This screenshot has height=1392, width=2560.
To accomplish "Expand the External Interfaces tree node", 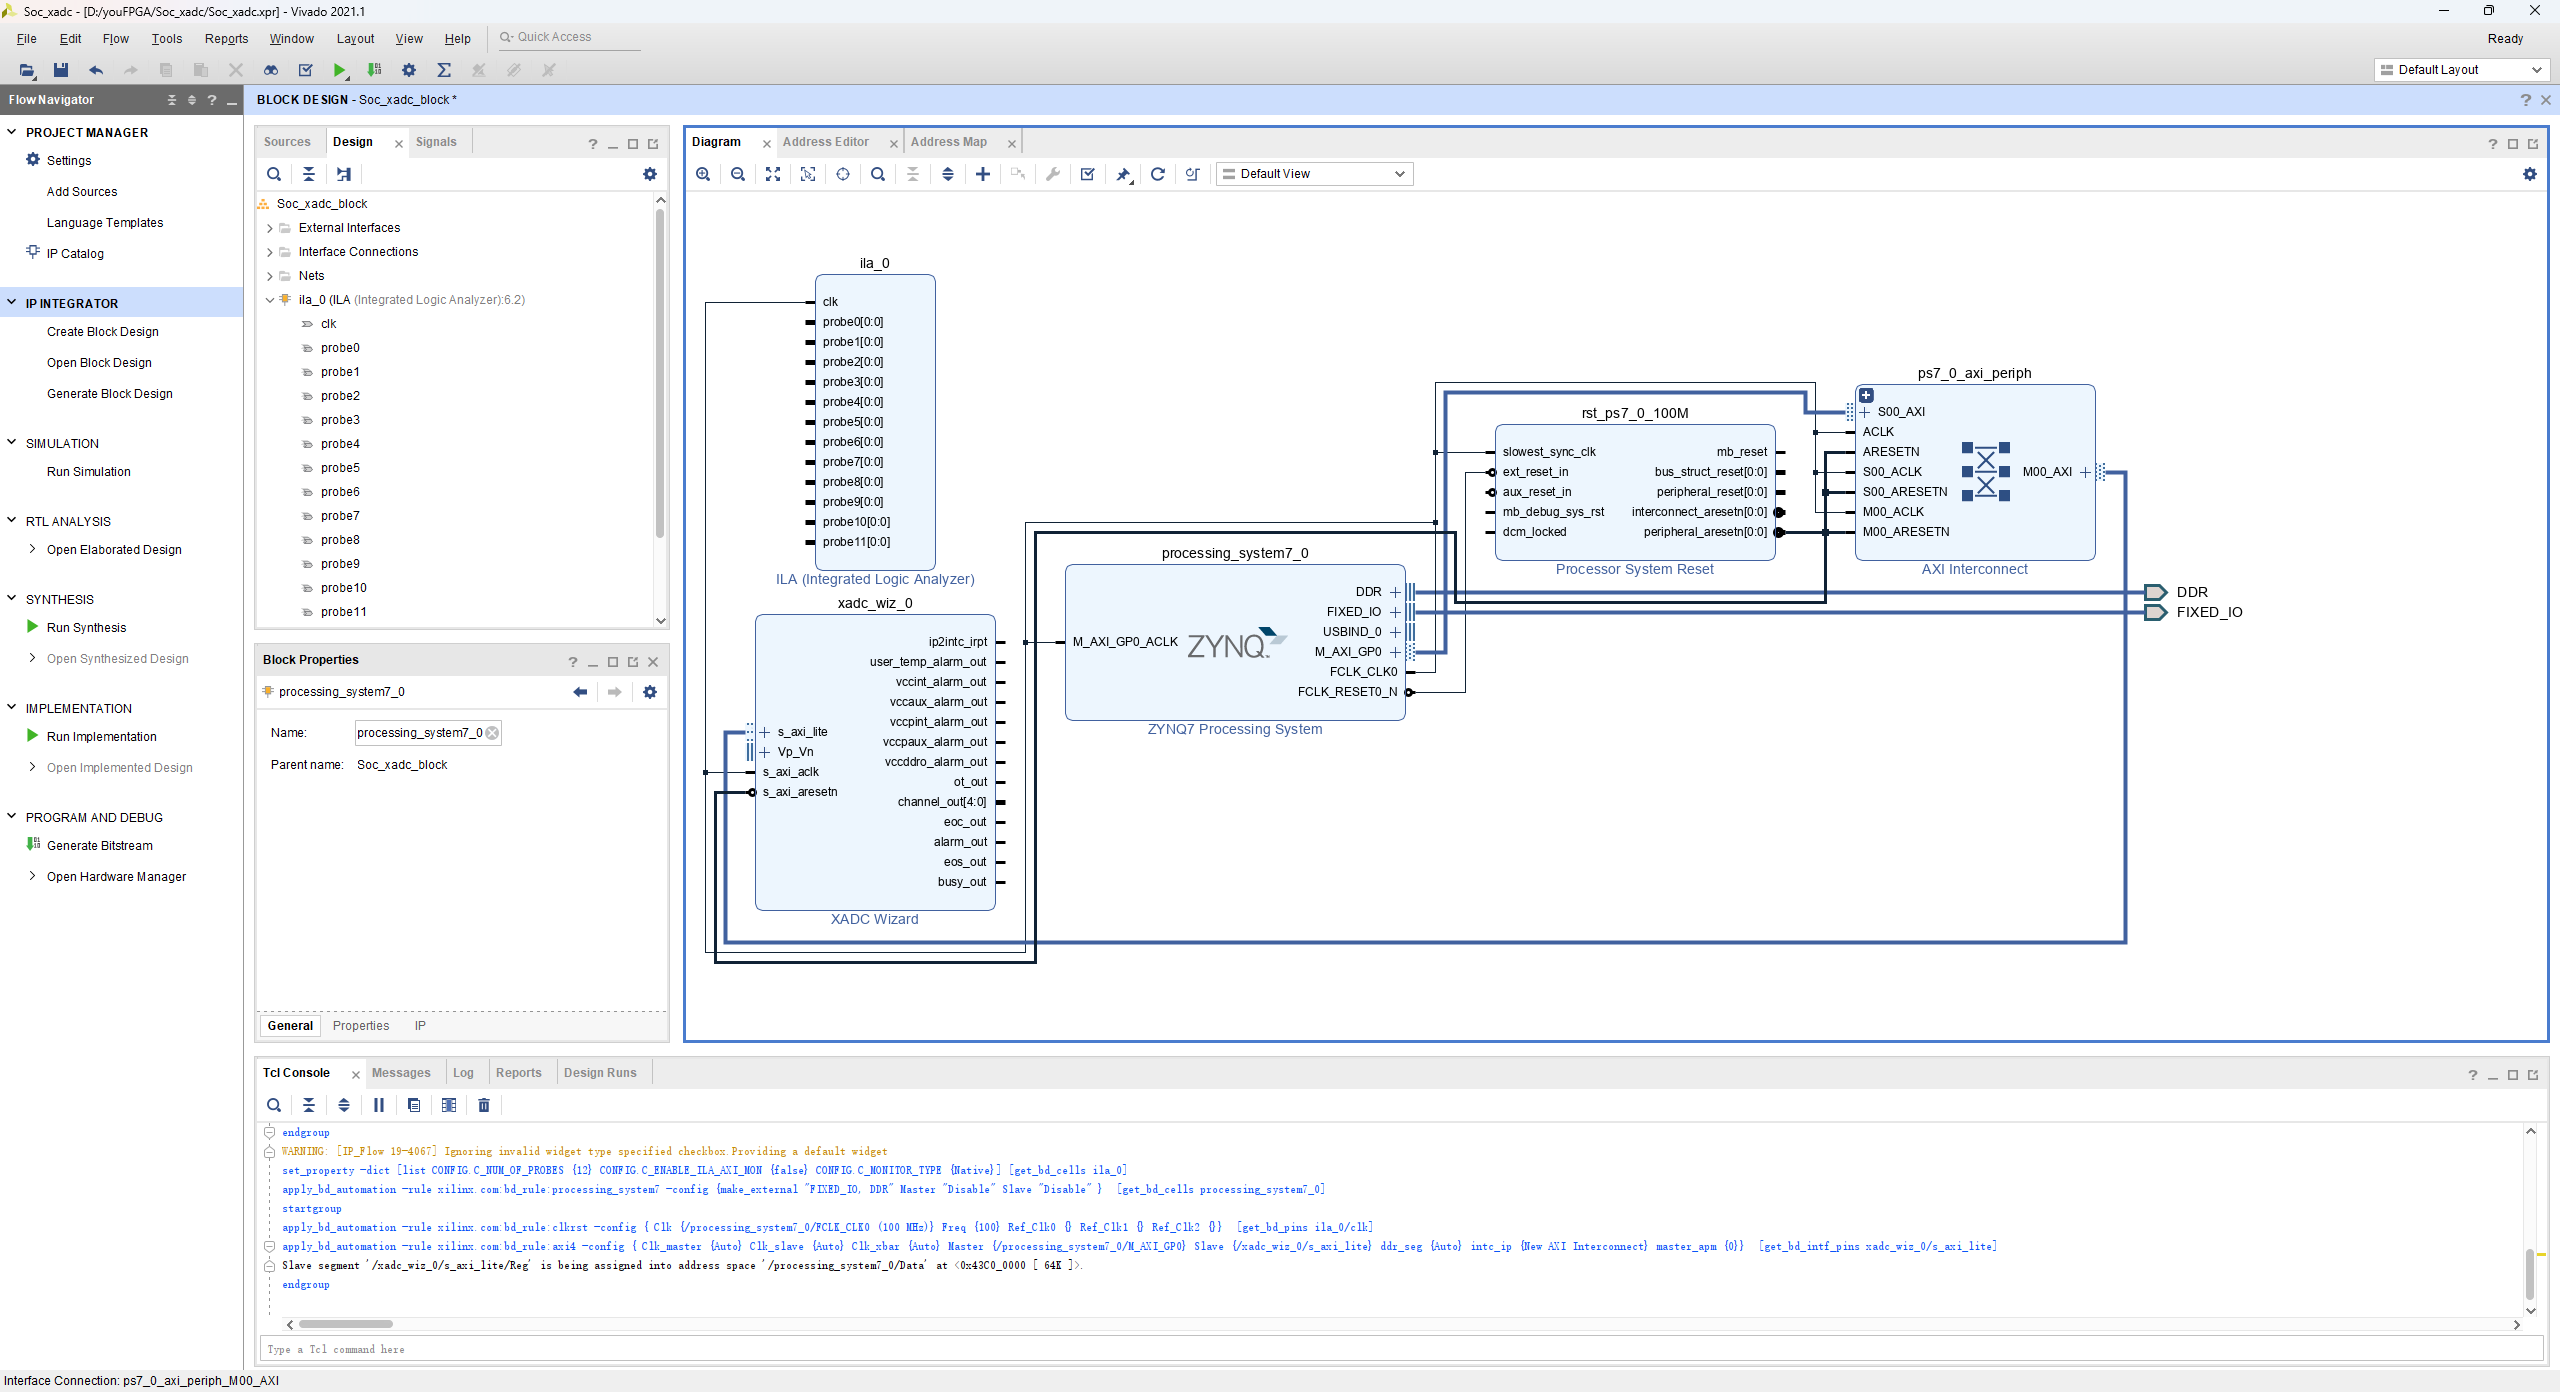I will (x=270, y=228).
